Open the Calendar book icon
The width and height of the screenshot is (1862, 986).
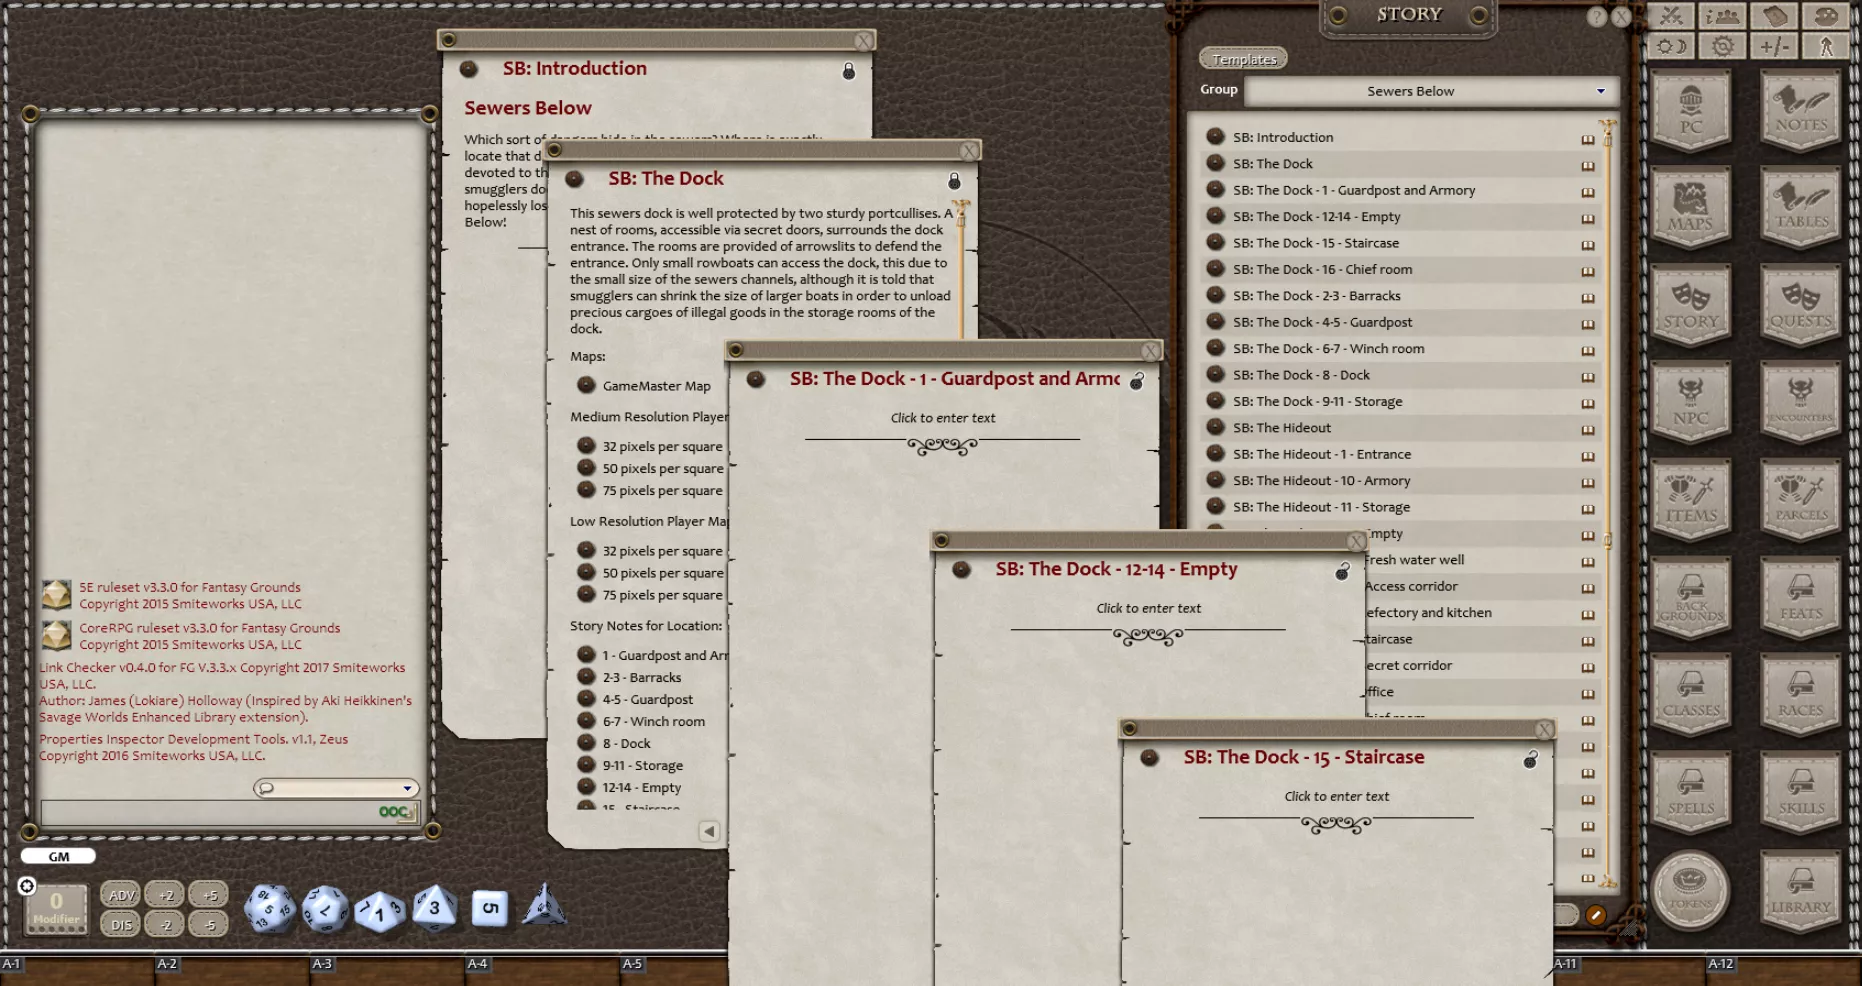(1774, 16)
